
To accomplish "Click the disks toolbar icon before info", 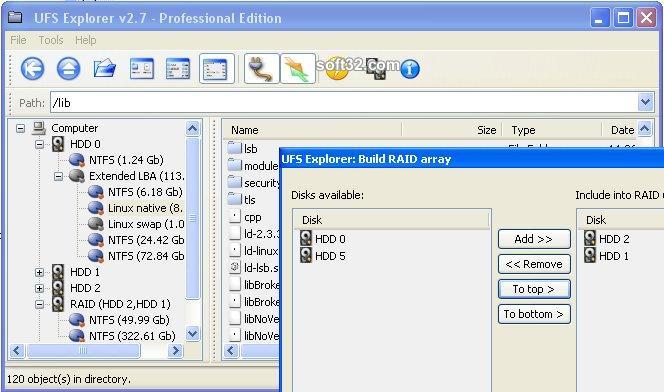I will (376, 69).
